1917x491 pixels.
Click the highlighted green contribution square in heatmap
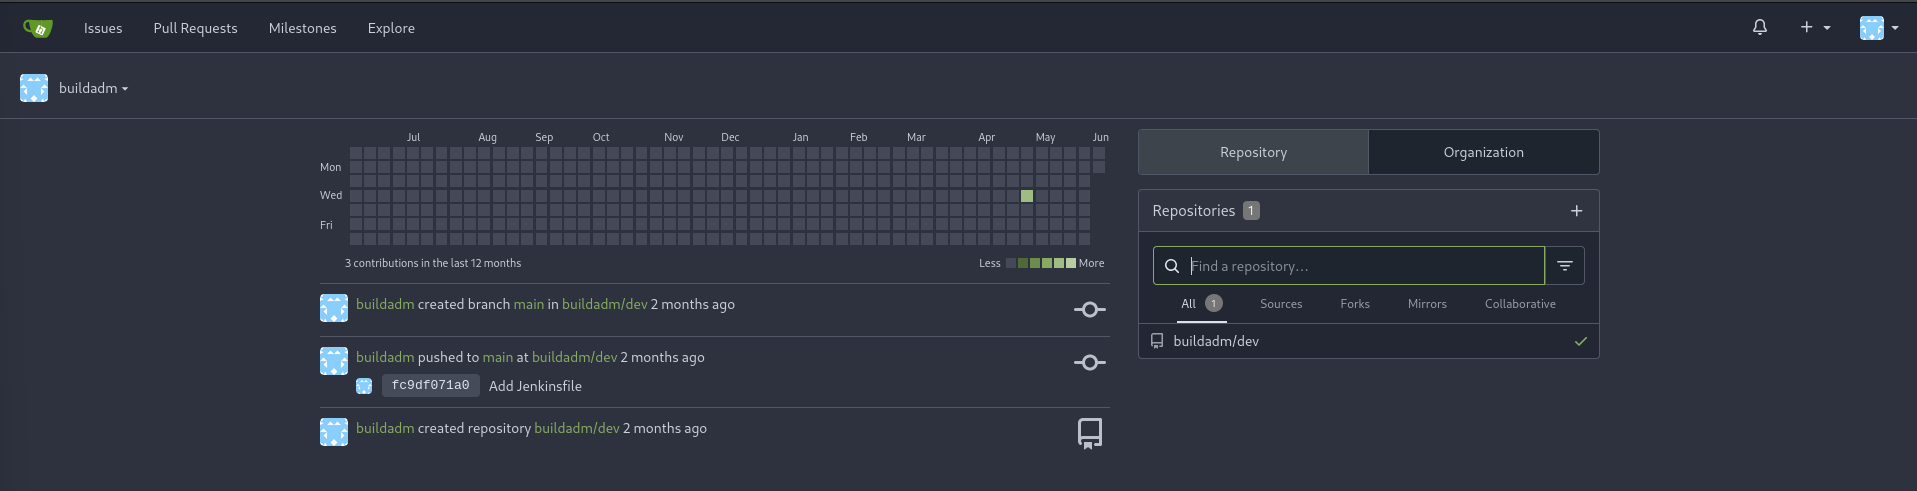pyautogui.click(x=1027, y=196)
